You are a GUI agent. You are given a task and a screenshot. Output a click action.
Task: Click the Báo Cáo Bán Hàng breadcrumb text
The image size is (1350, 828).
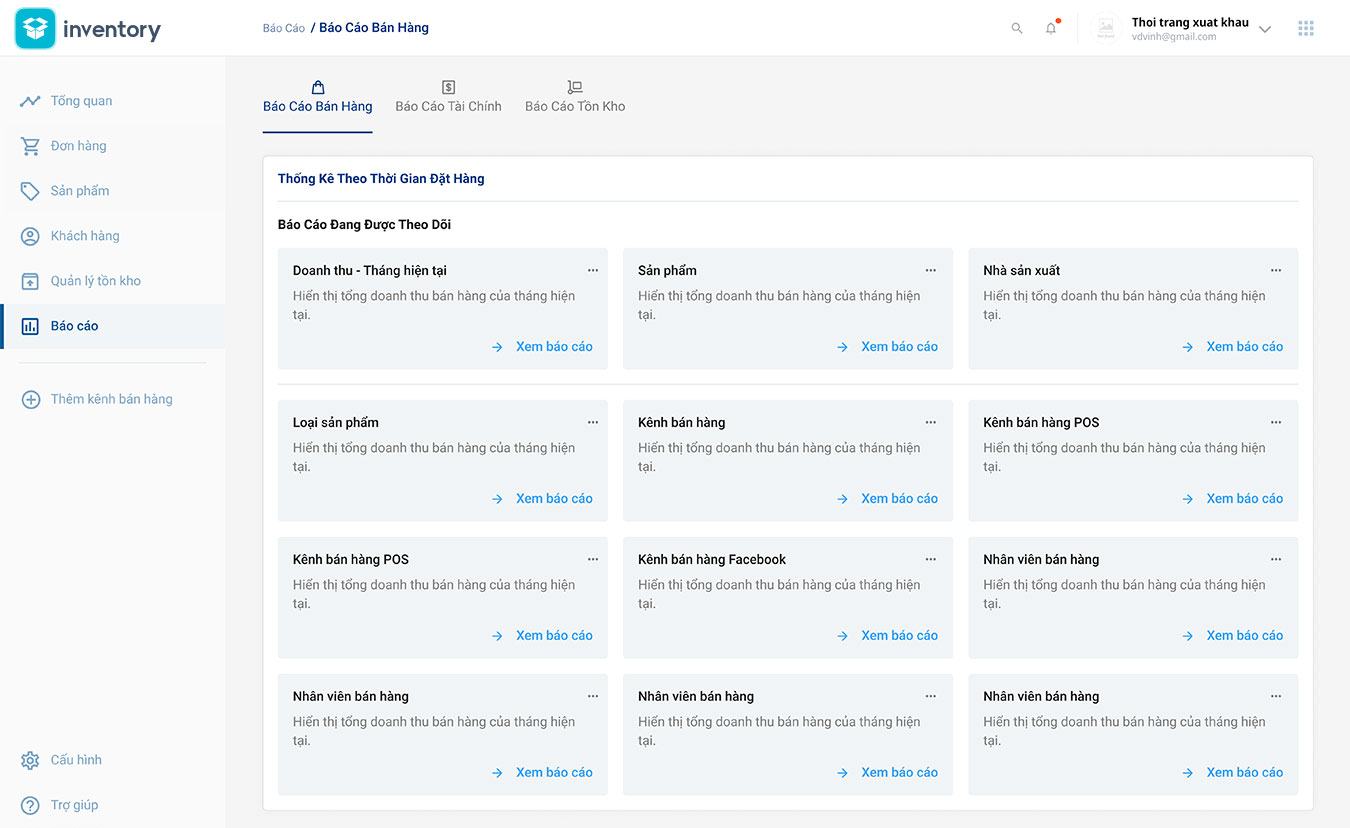374,28
